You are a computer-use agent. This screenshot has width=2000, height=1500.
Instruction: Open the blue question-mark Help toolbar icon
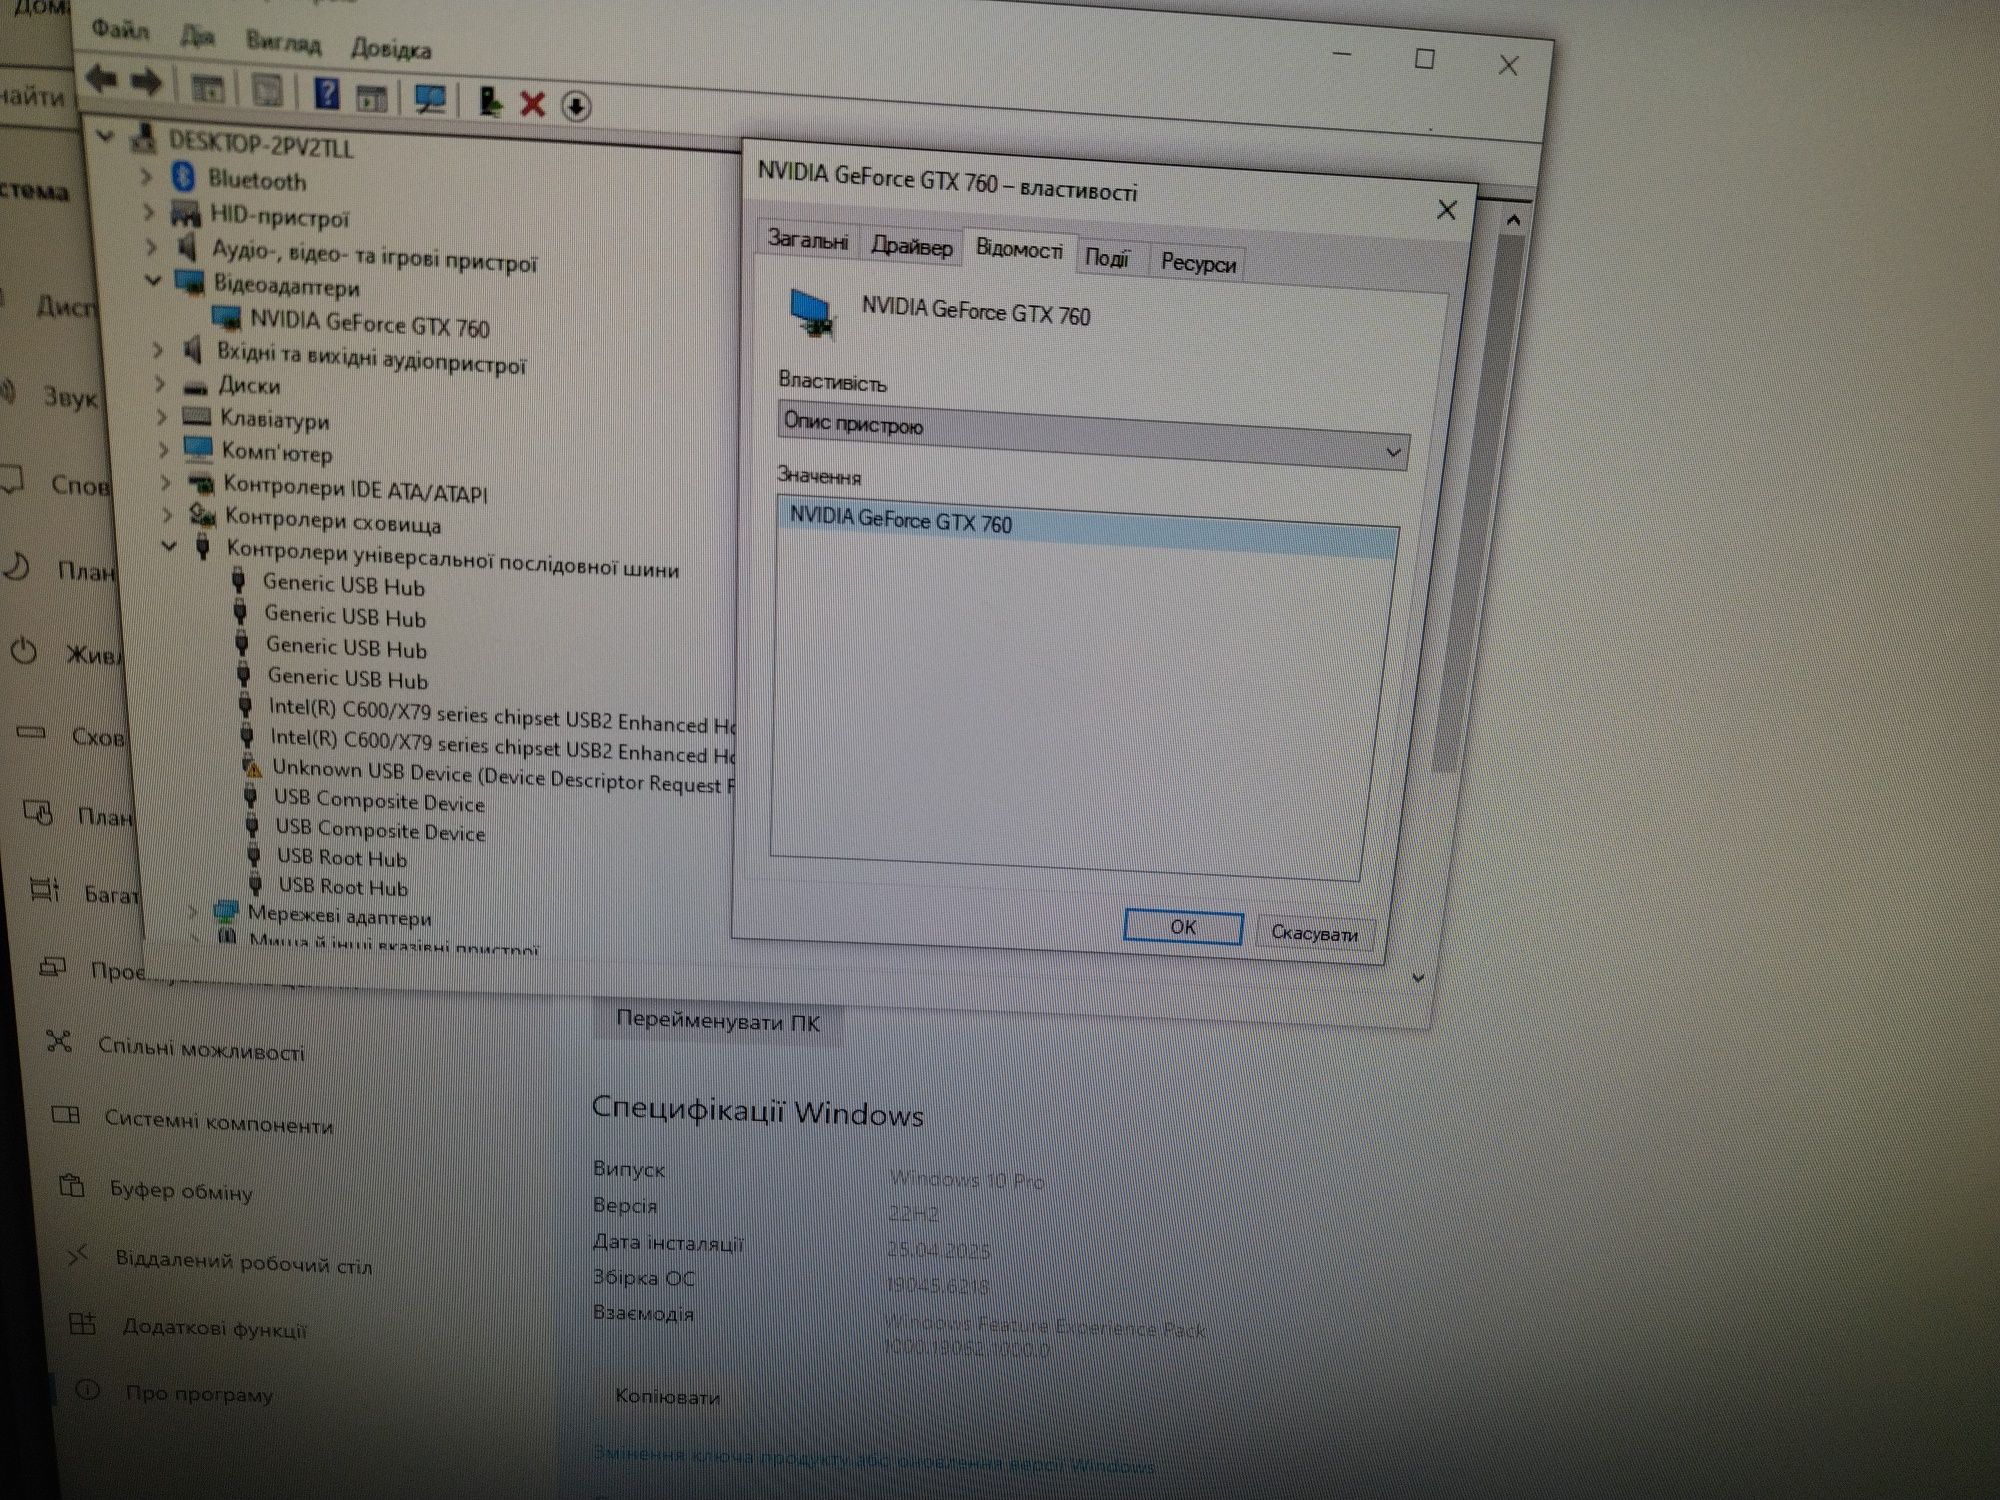click(326, 93)
